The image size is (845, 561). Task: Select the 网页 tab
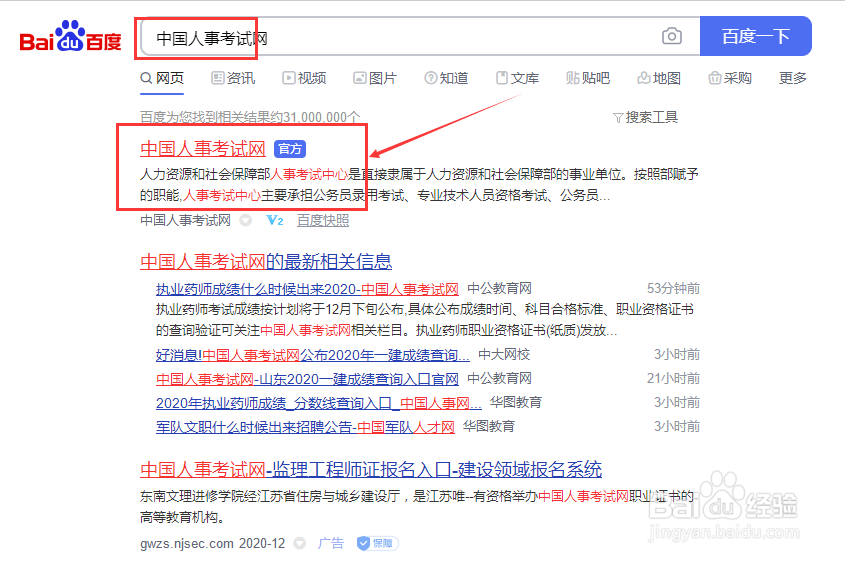point(162,79)
